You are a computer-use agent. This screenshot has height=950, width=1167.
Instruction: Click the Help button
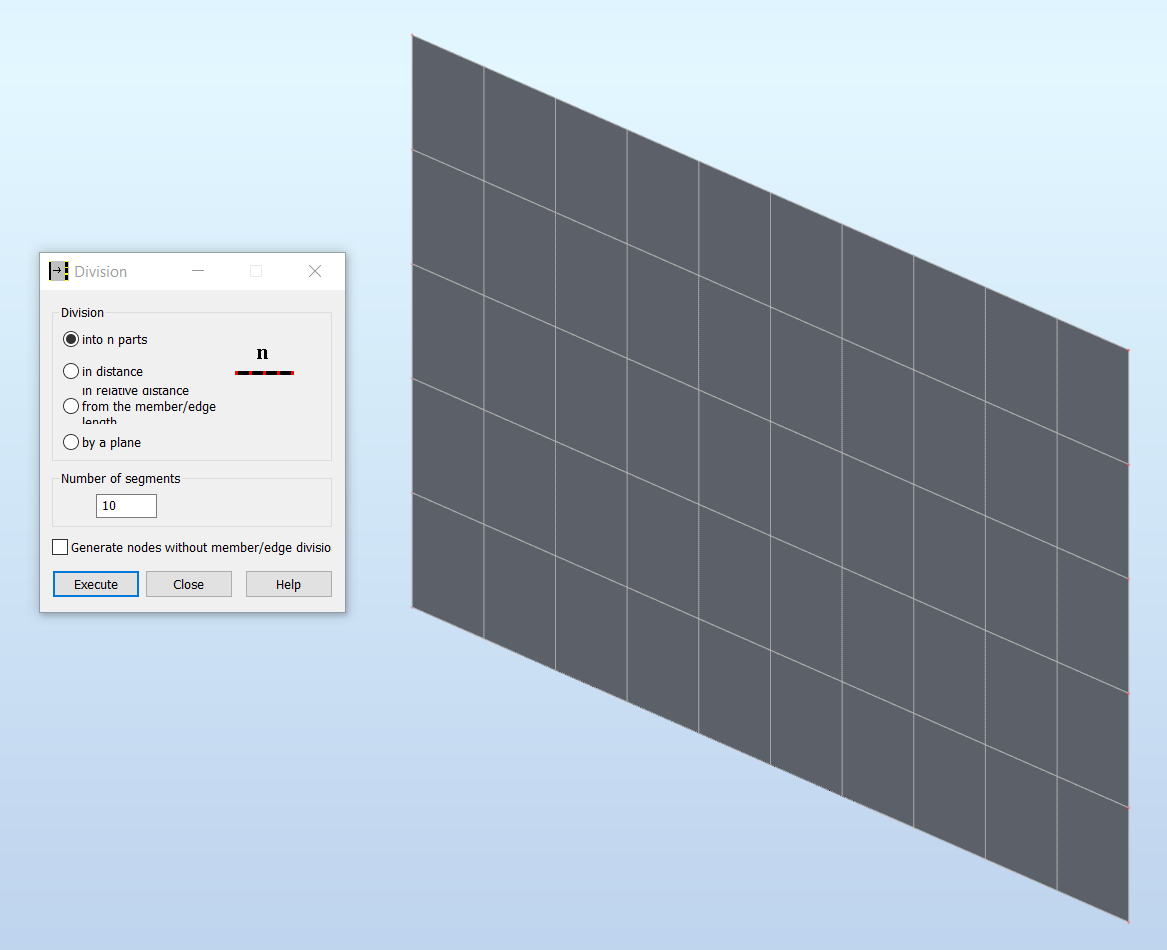coord(288,584)
